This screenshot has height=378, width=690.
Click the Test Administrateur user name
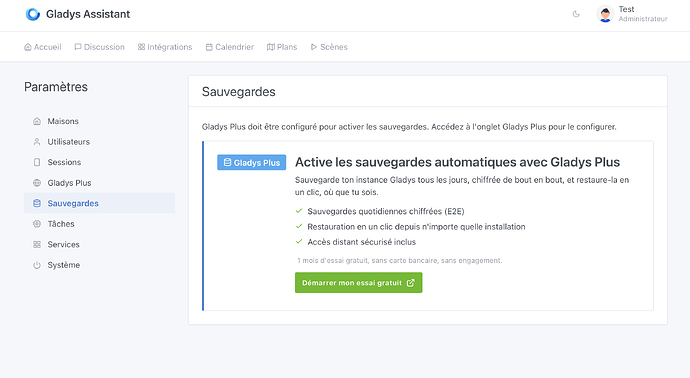[643, 14]
